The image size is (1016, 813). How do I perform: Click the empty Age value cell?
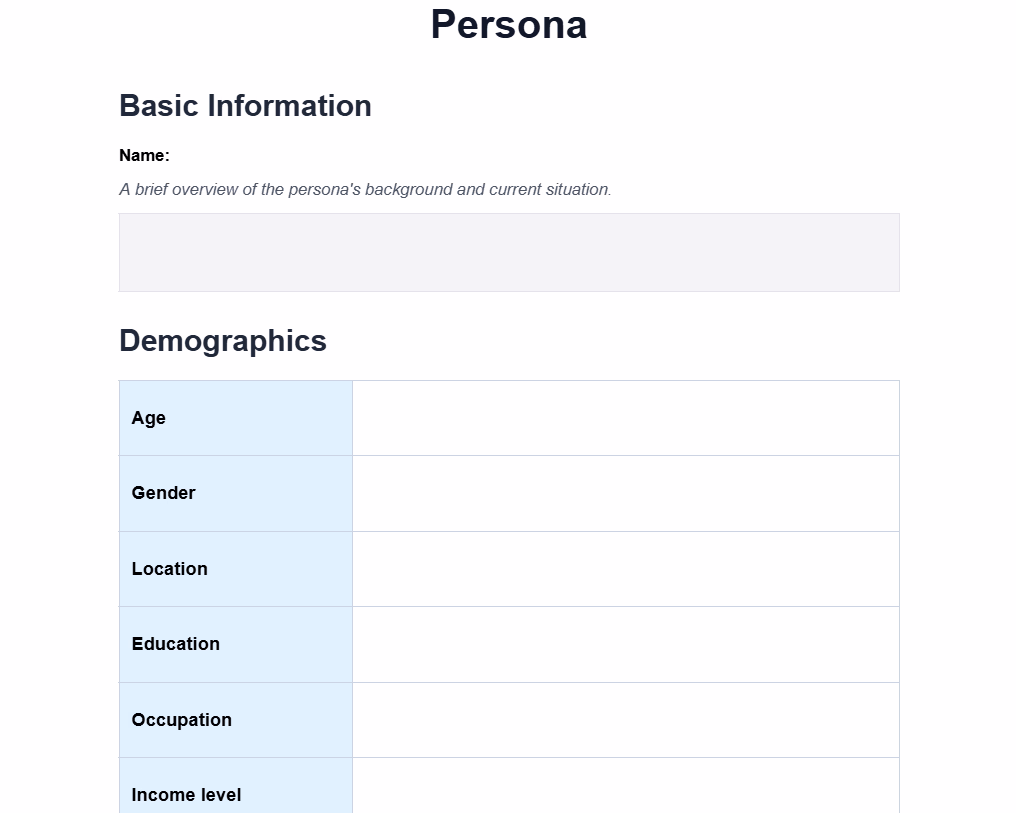point(626,418)
